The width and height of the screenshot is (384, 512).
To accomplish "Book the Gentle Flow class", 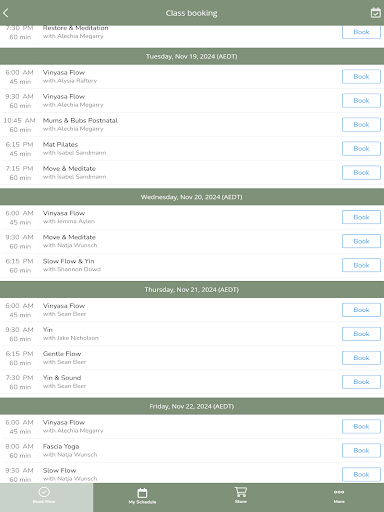I will 361,358.
